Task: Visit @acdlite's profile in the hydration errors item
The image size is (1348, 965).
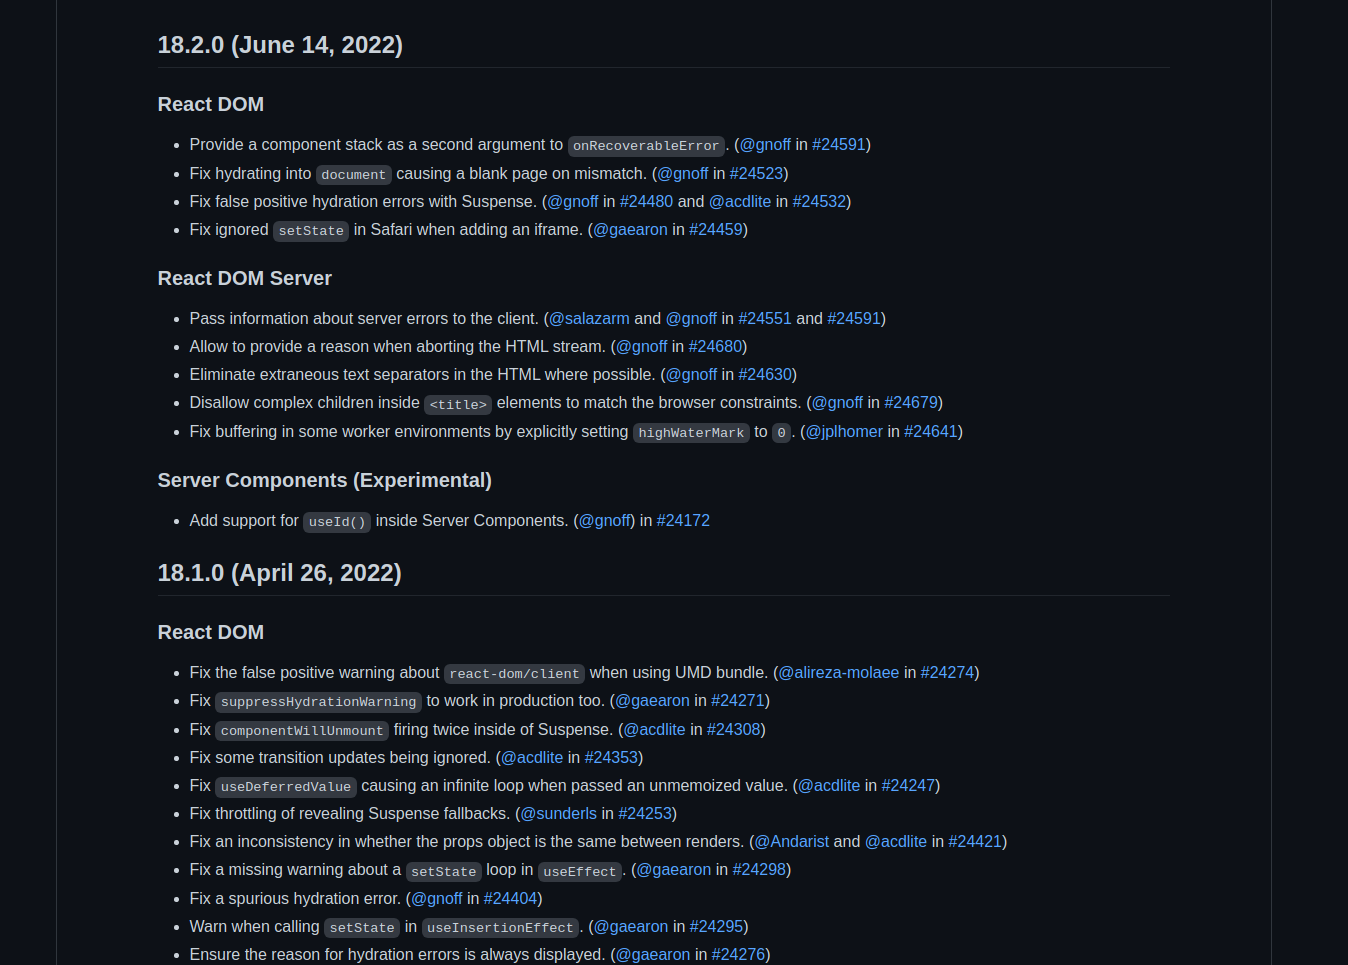Action: (x=740, y=201)
